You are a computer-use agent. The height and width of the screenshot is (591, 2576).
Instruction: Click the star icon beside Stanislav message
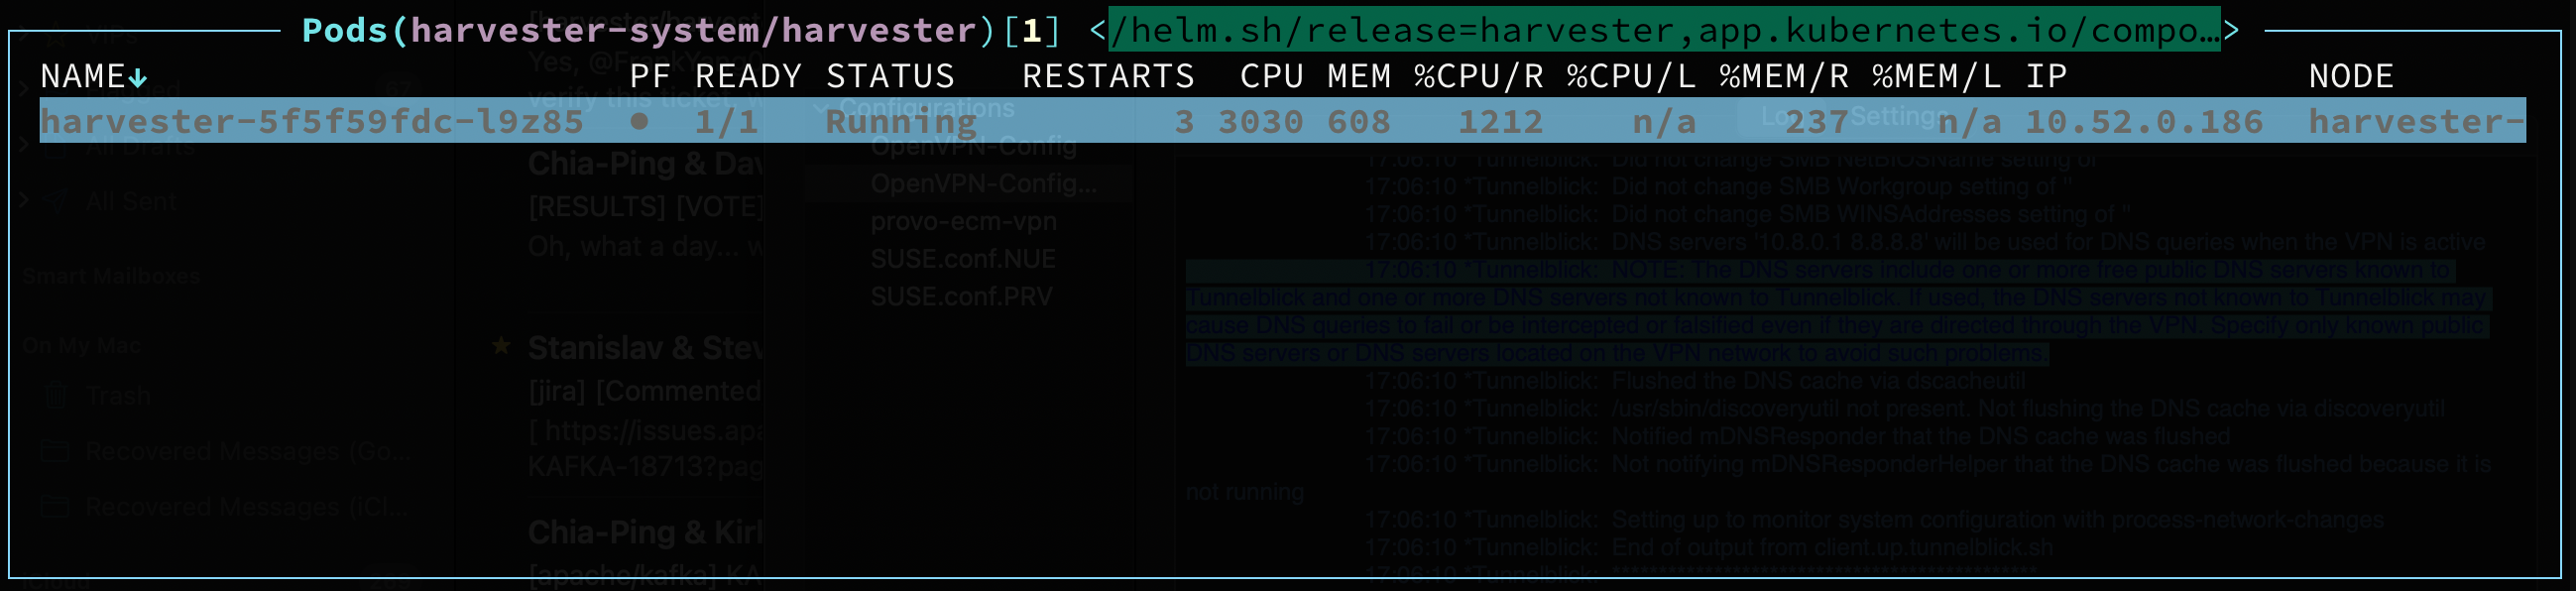point(501,346)
